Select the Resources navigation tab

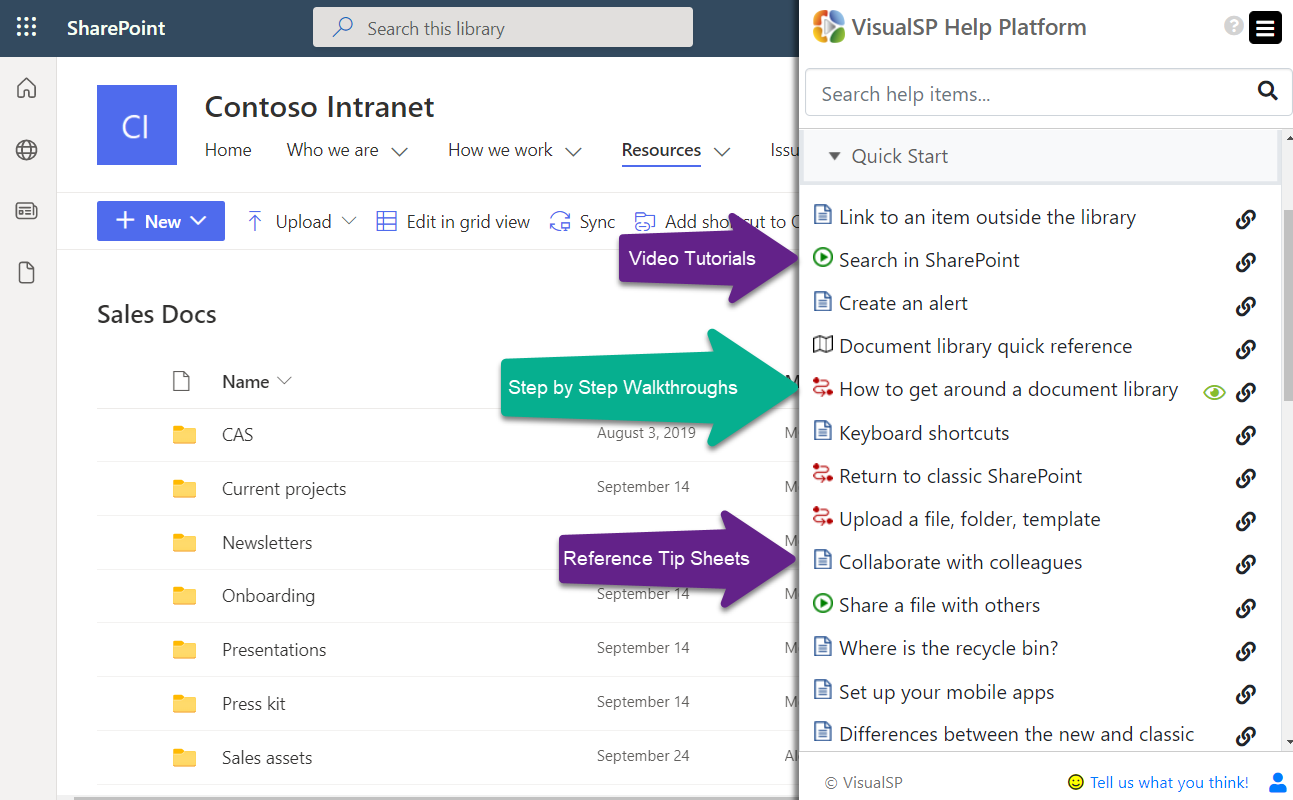661,150
